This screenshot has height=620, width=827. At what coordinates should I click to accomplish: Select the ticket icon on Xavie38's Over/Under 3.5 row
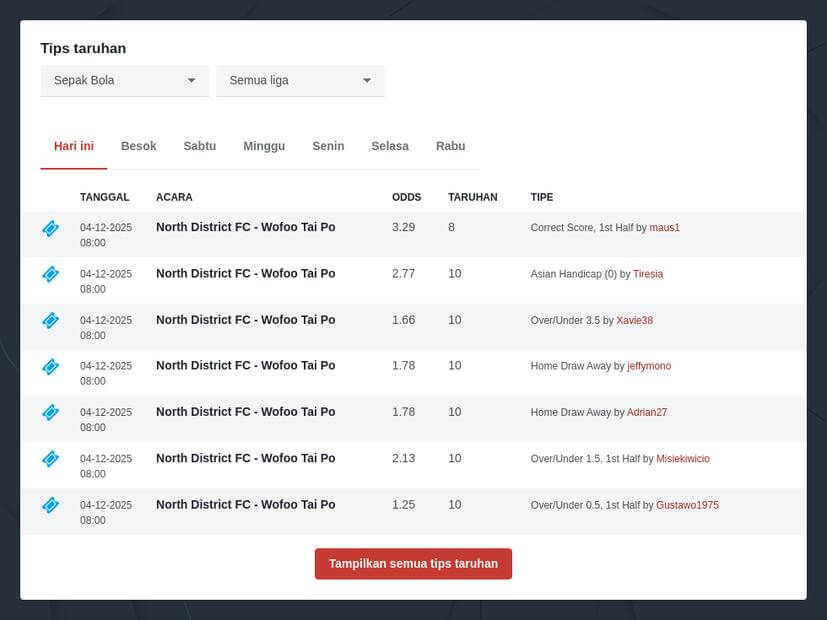[x=50, y=320]
